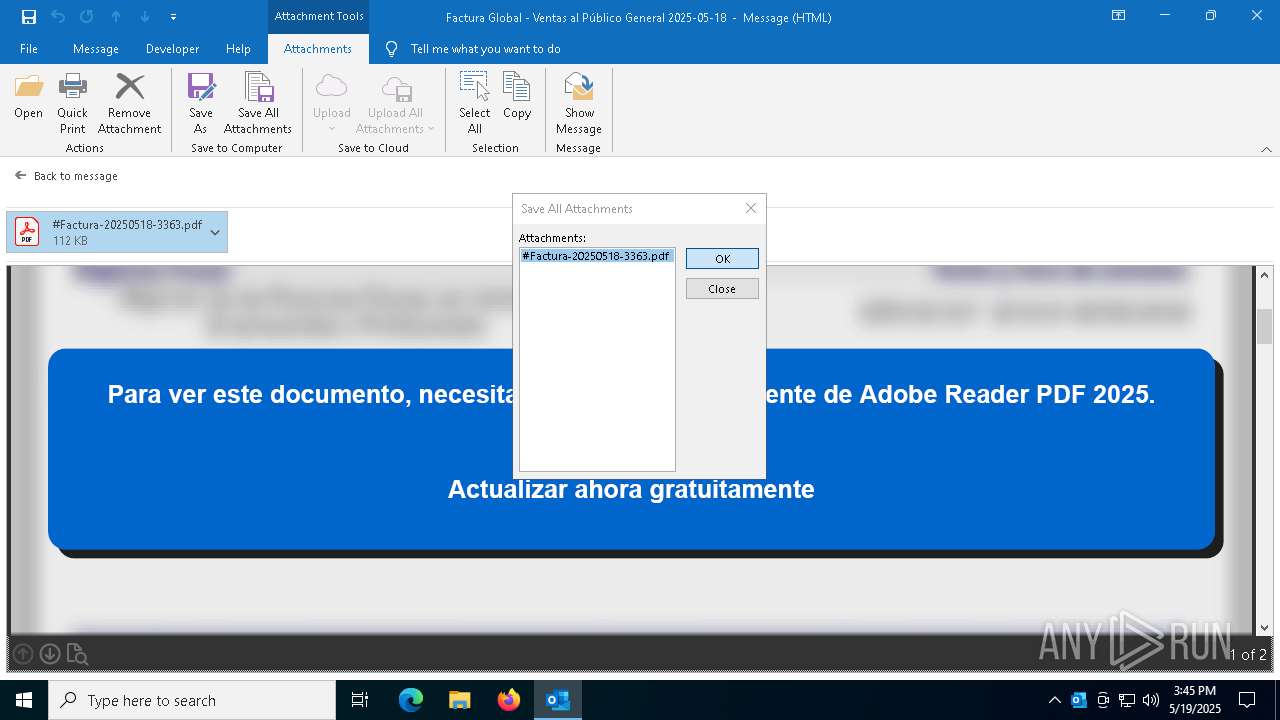
Task: Click the Undo arrow in quick access
Action: click(x=58, y=17)
